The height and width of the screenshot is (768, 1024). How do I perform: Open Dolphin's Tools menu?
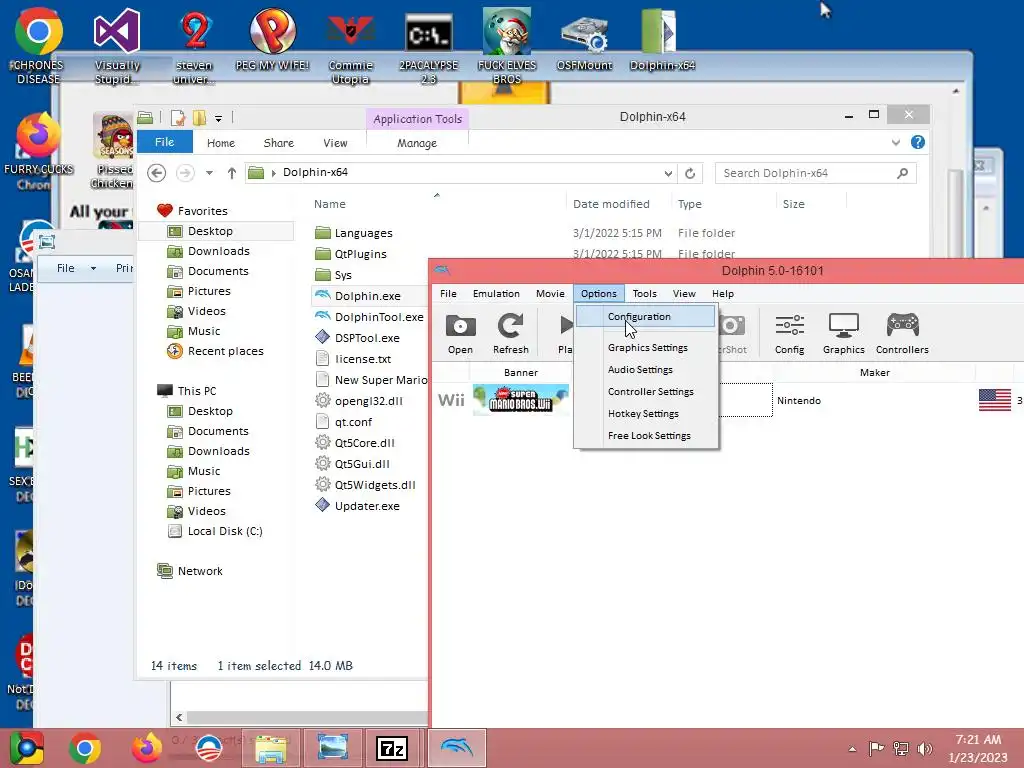(644, 294)
